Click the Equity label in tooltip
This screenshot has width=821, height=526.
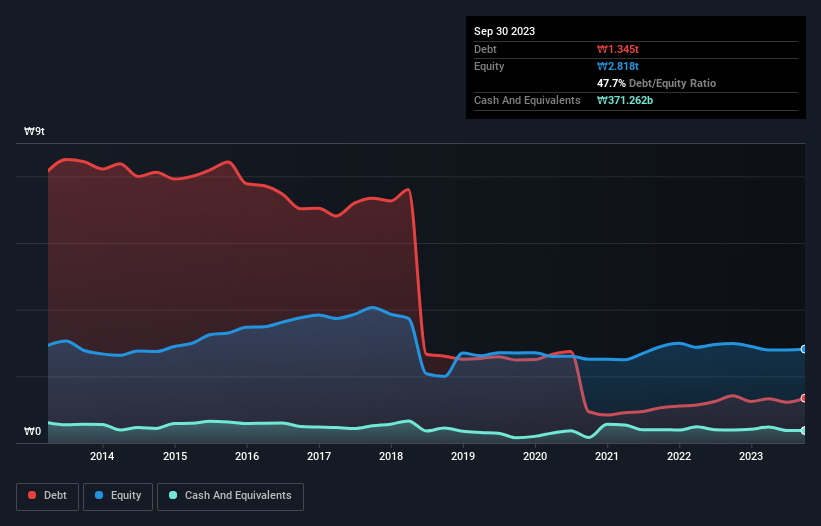(x=489, y=66)
